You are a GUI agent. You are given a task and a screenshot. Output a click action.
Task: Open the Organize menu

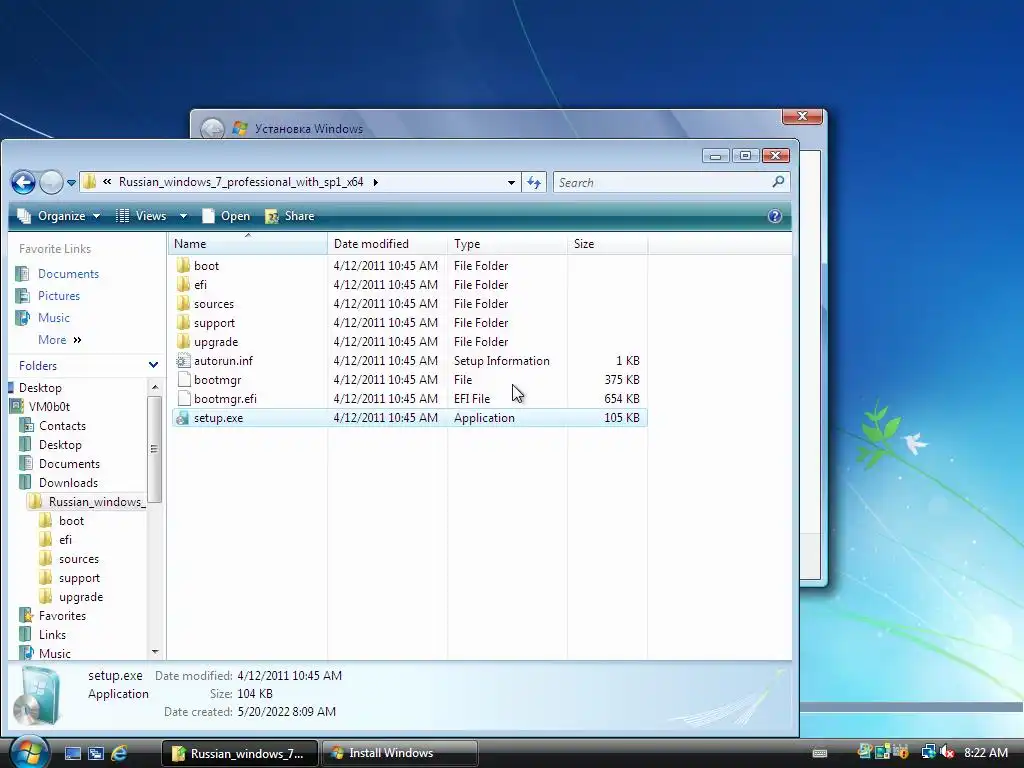point(59,216)
